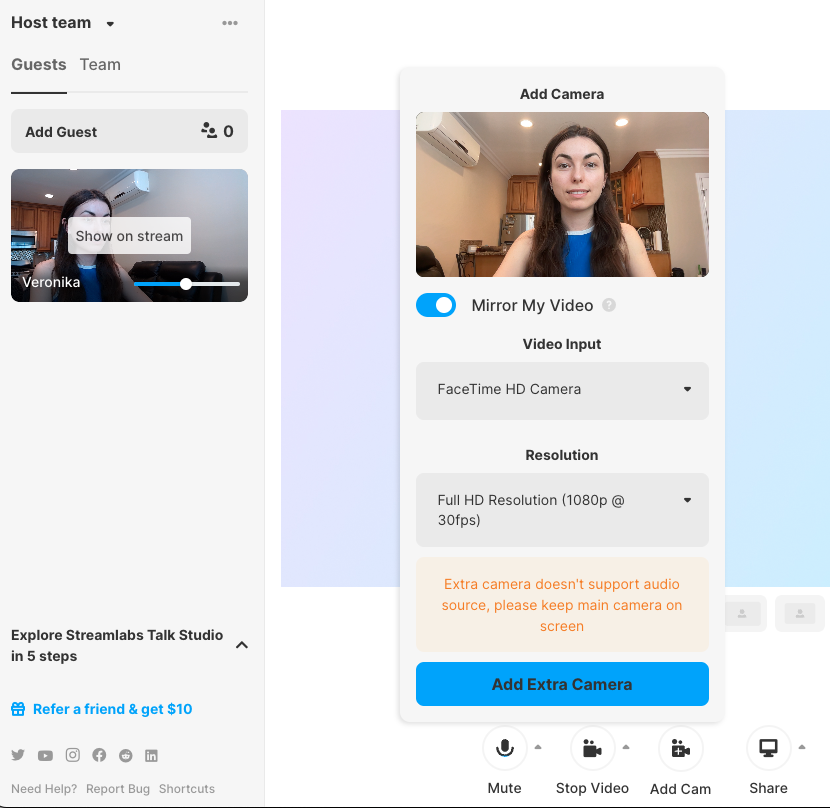
Task: Open the Video Input dropdown
Action: pyautogui.click(x=562, y=391)
